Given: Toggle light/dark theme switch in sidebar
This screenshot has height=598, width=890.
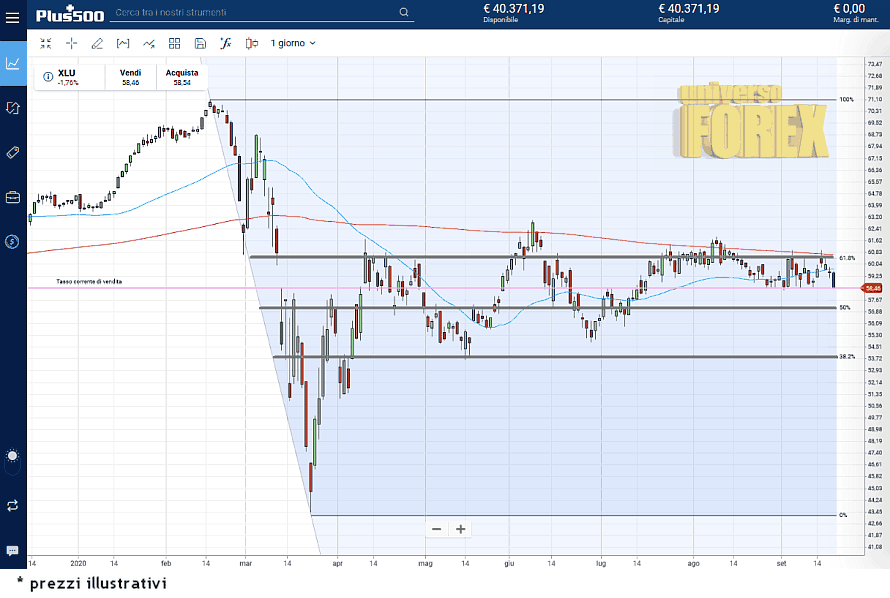Looking at the screenshot, I should pos(13,456).
